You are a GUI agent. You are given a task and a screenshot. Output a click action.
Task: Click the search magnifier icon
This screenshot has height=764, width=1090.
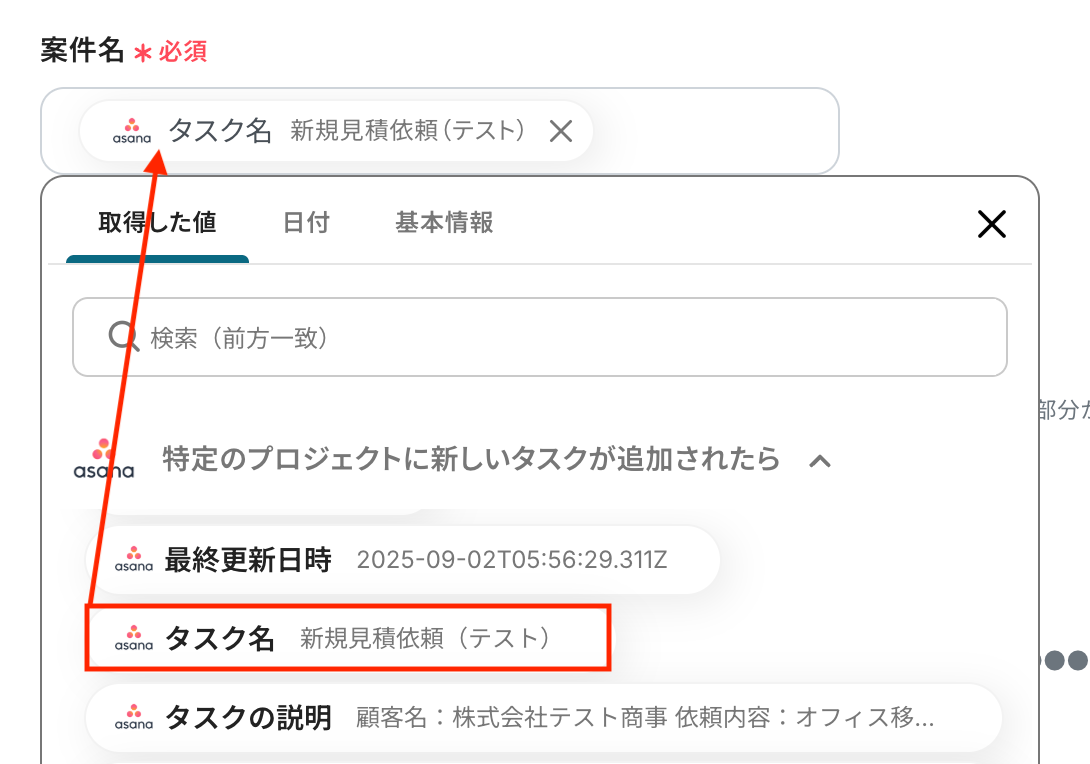click(123, 337)
